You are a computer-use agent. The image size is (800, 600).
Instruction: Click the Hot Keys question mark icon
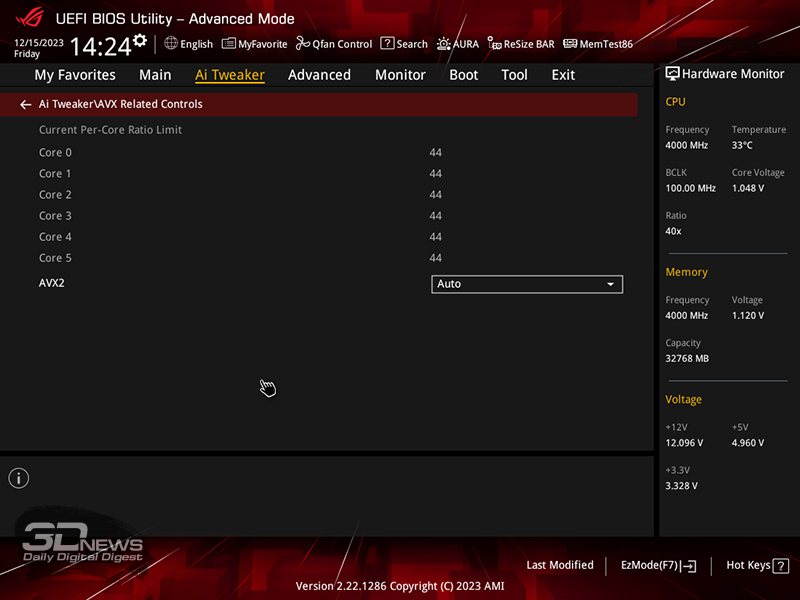tap(781, 566)
